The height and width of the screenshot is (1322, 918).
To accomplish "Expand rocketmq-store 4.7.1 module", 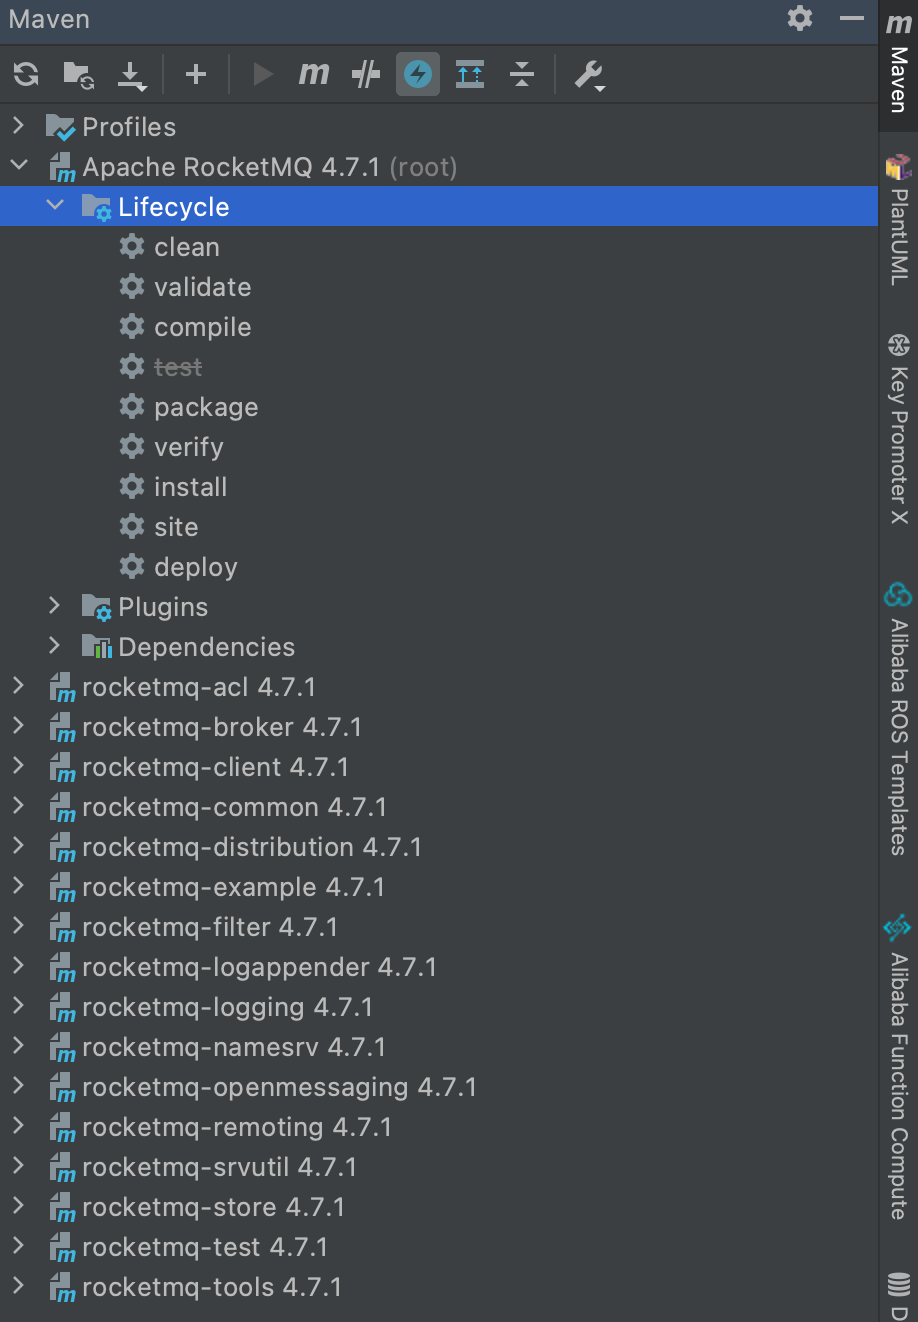I will pyautogui.click(x=18, y=1205).
